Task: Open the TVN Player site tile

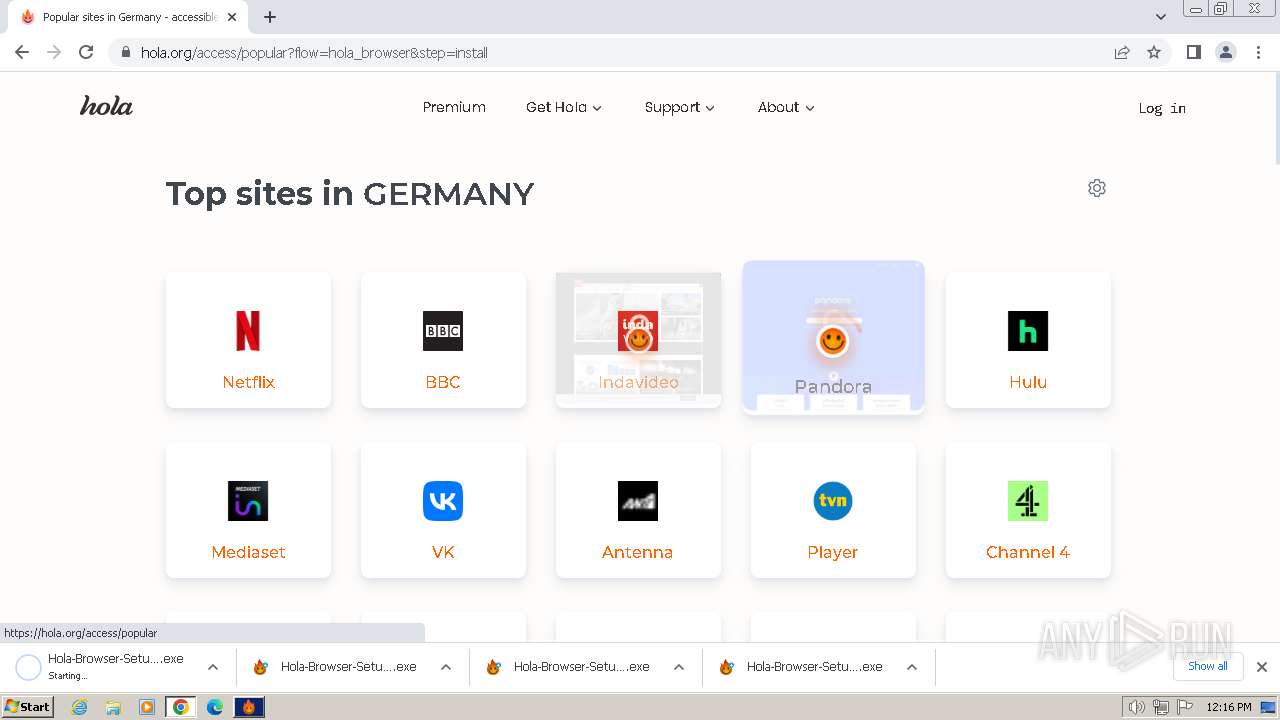Action: point(833,510)
